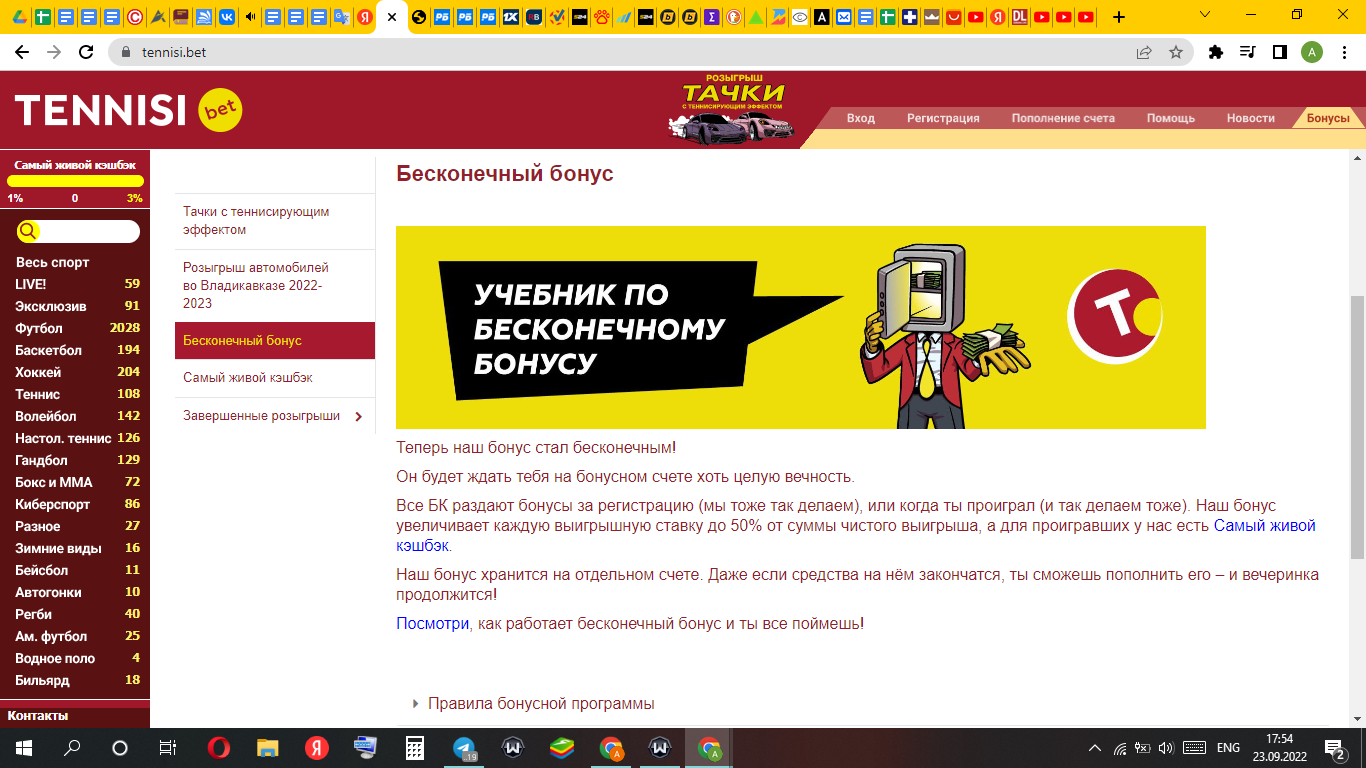Switch to the Google Drive tab
Viewport: 1366px width, 768px height.
(x=19, y=17)
